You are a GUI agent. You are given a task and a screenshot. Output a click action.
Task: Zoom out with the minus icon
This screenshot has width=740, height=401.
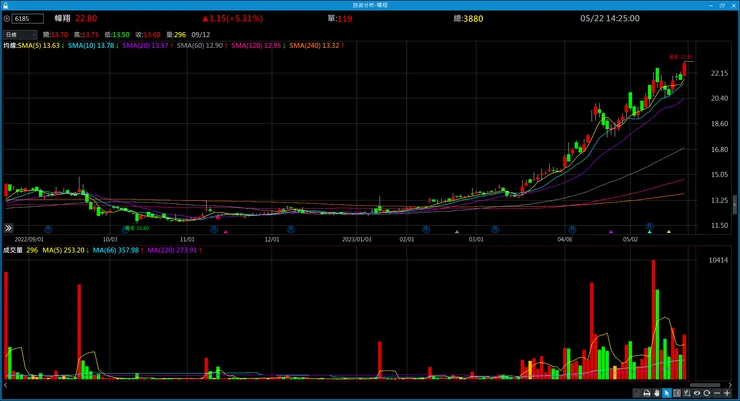pos(717,393)
